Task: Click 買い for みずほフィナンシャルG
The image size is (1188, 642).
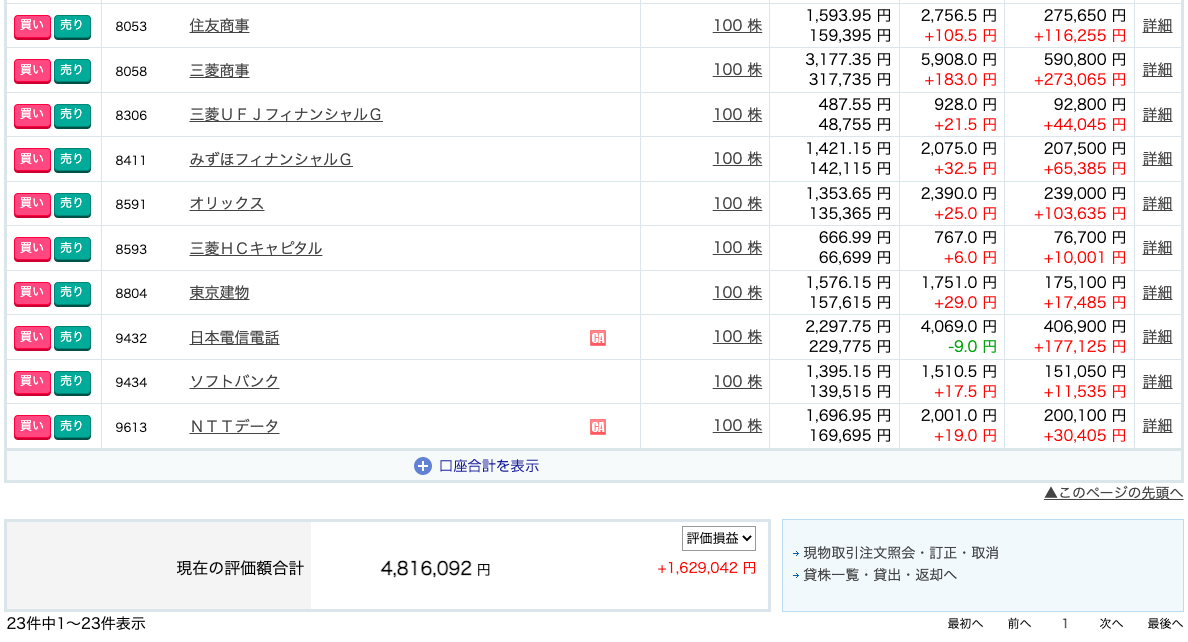Action: pos(32,159)
